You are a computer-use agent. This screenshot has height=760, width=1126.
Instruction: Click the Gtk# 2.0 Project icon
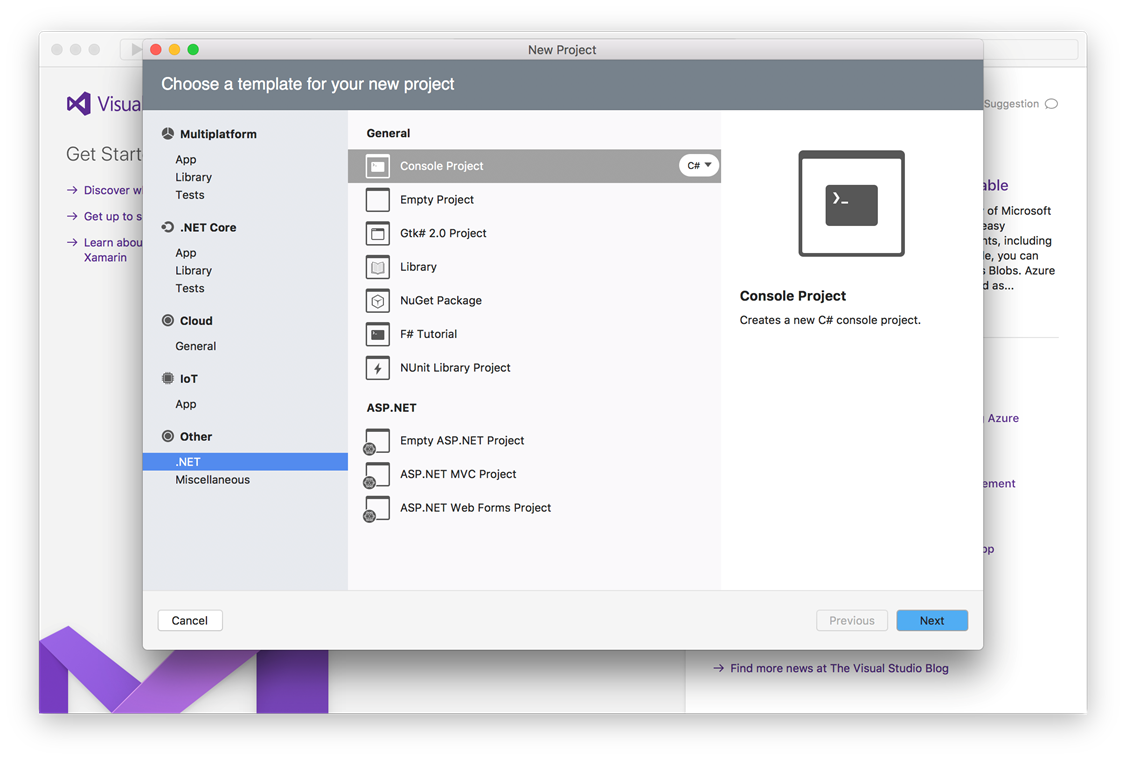coord(377,234)
